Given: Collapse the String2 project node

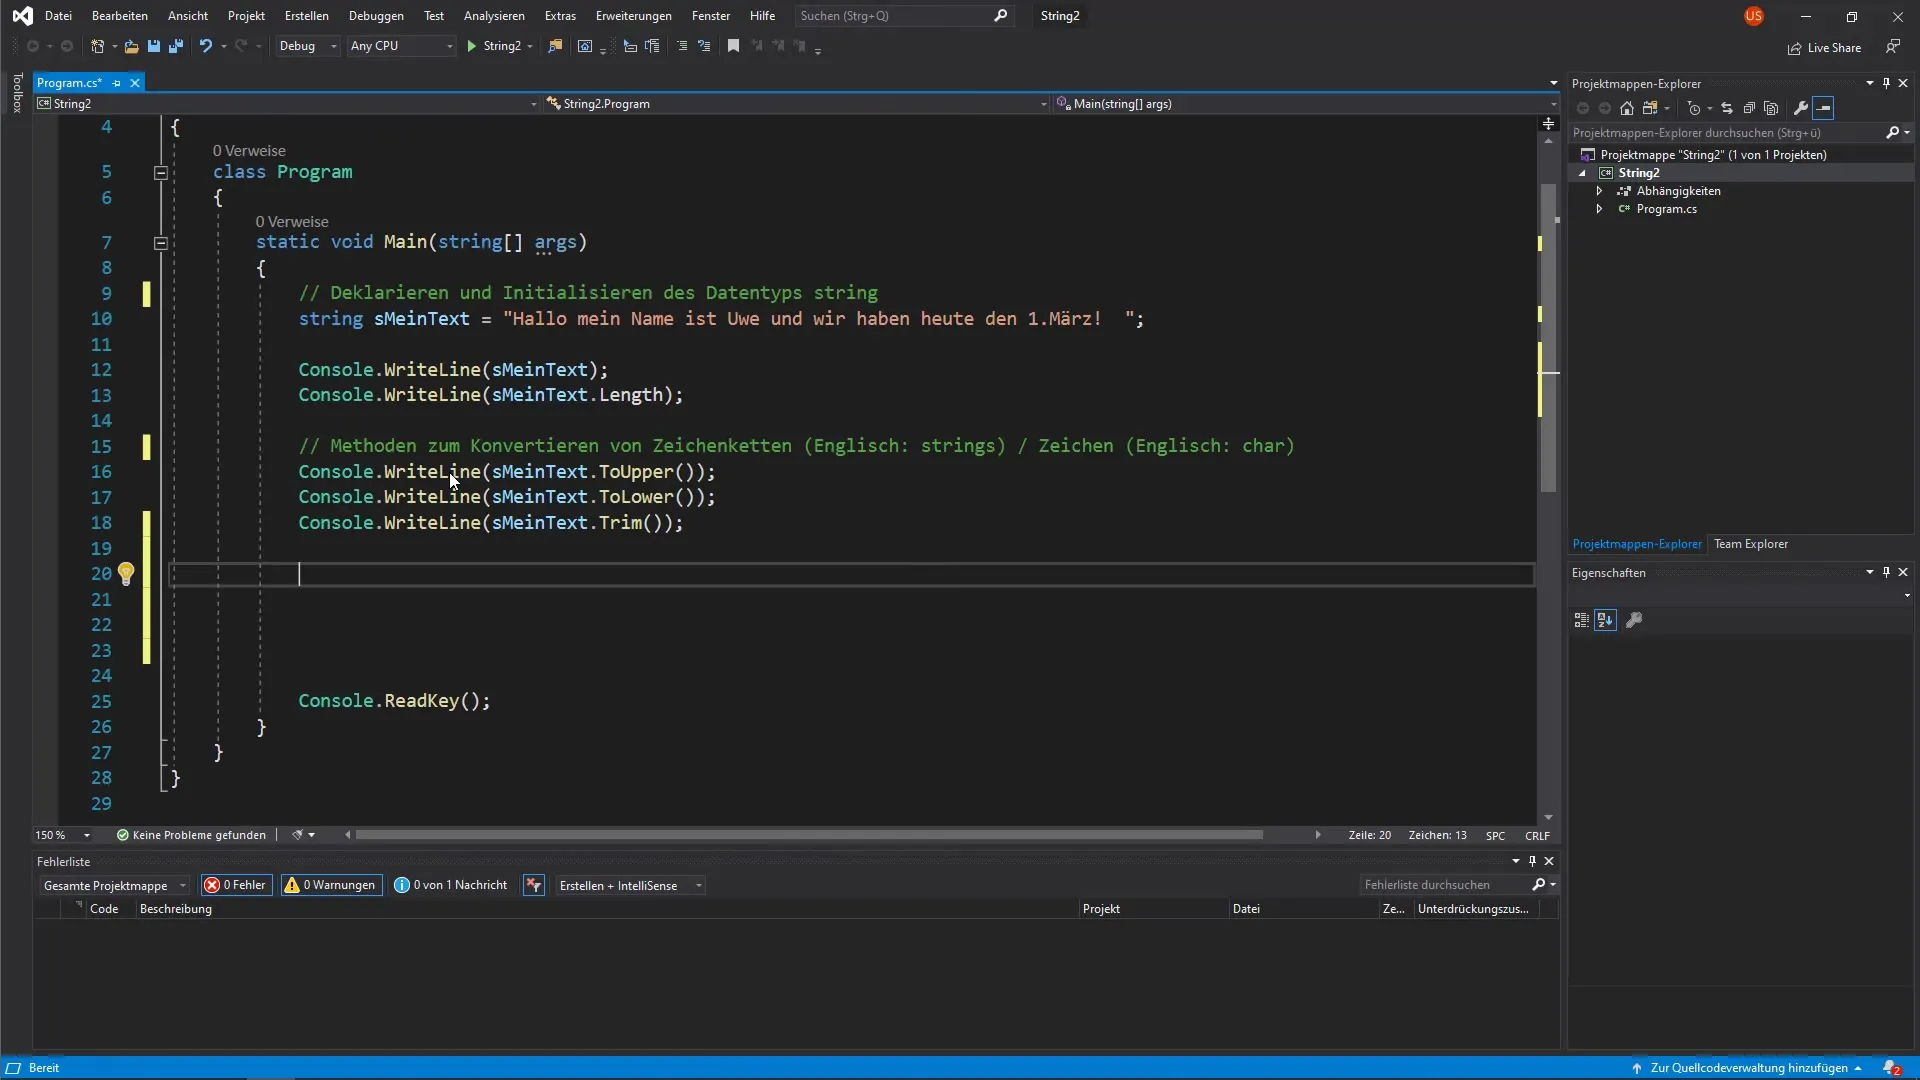Looking at the screenshot, I should pos(1582,173).
